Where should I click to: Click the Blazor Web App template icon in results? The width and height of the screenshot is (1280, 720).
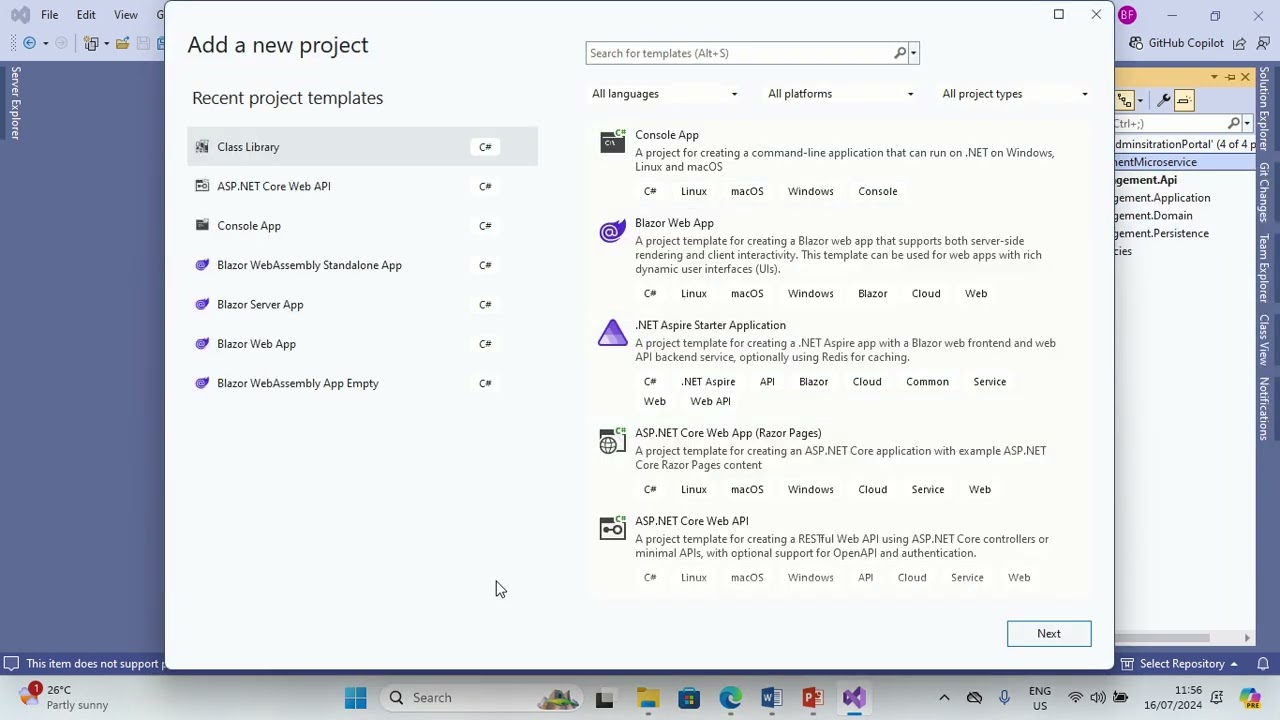612,232
